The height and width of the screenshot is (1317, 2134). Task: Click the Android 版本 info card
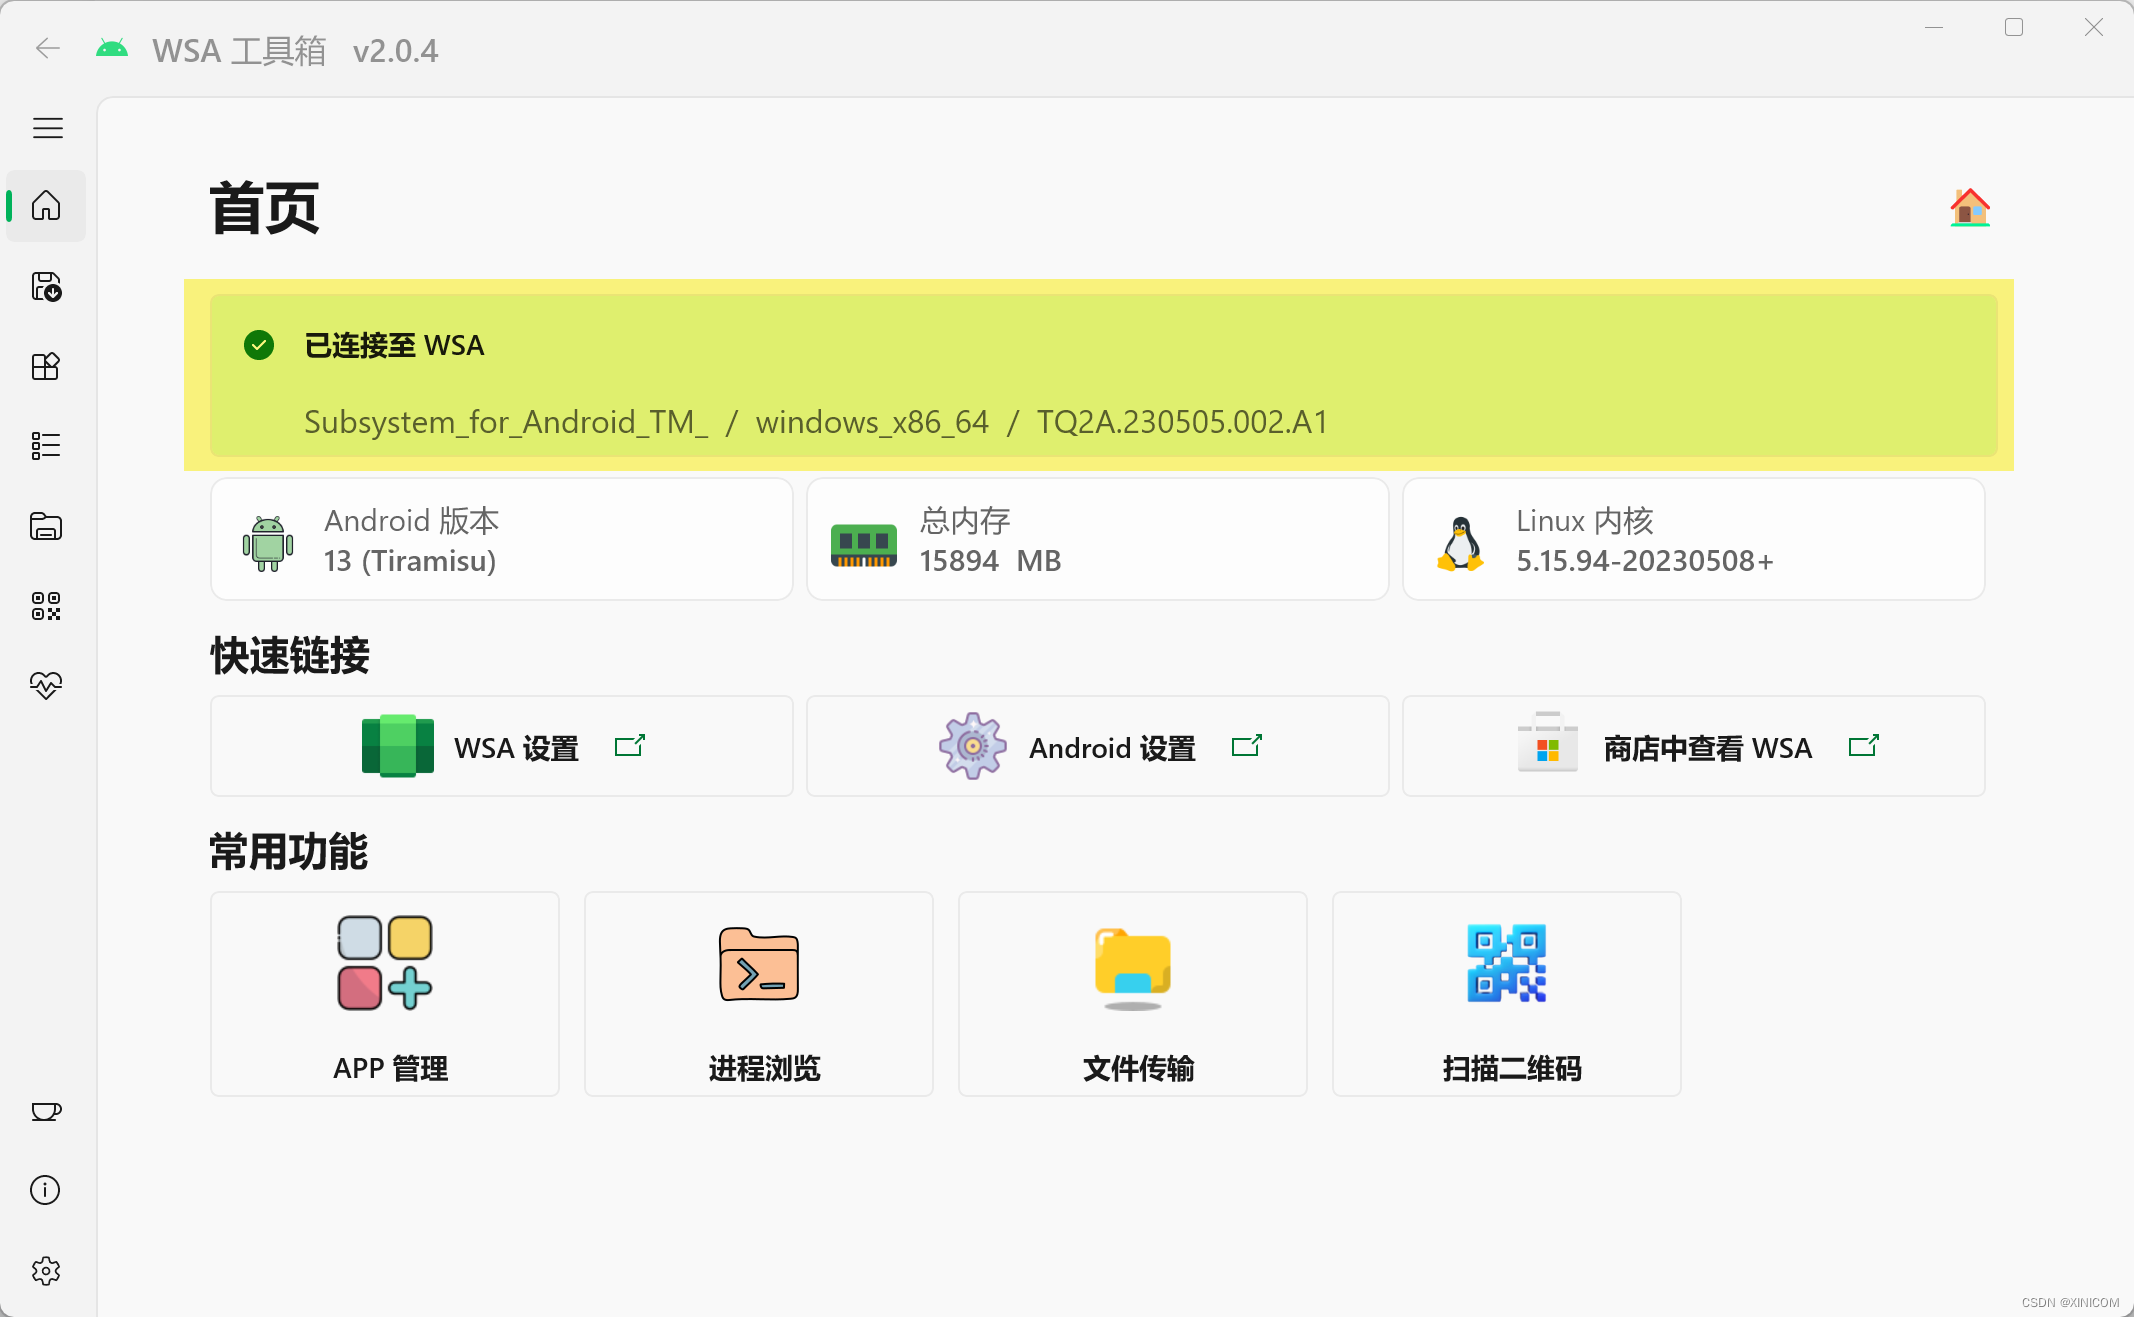502,540
